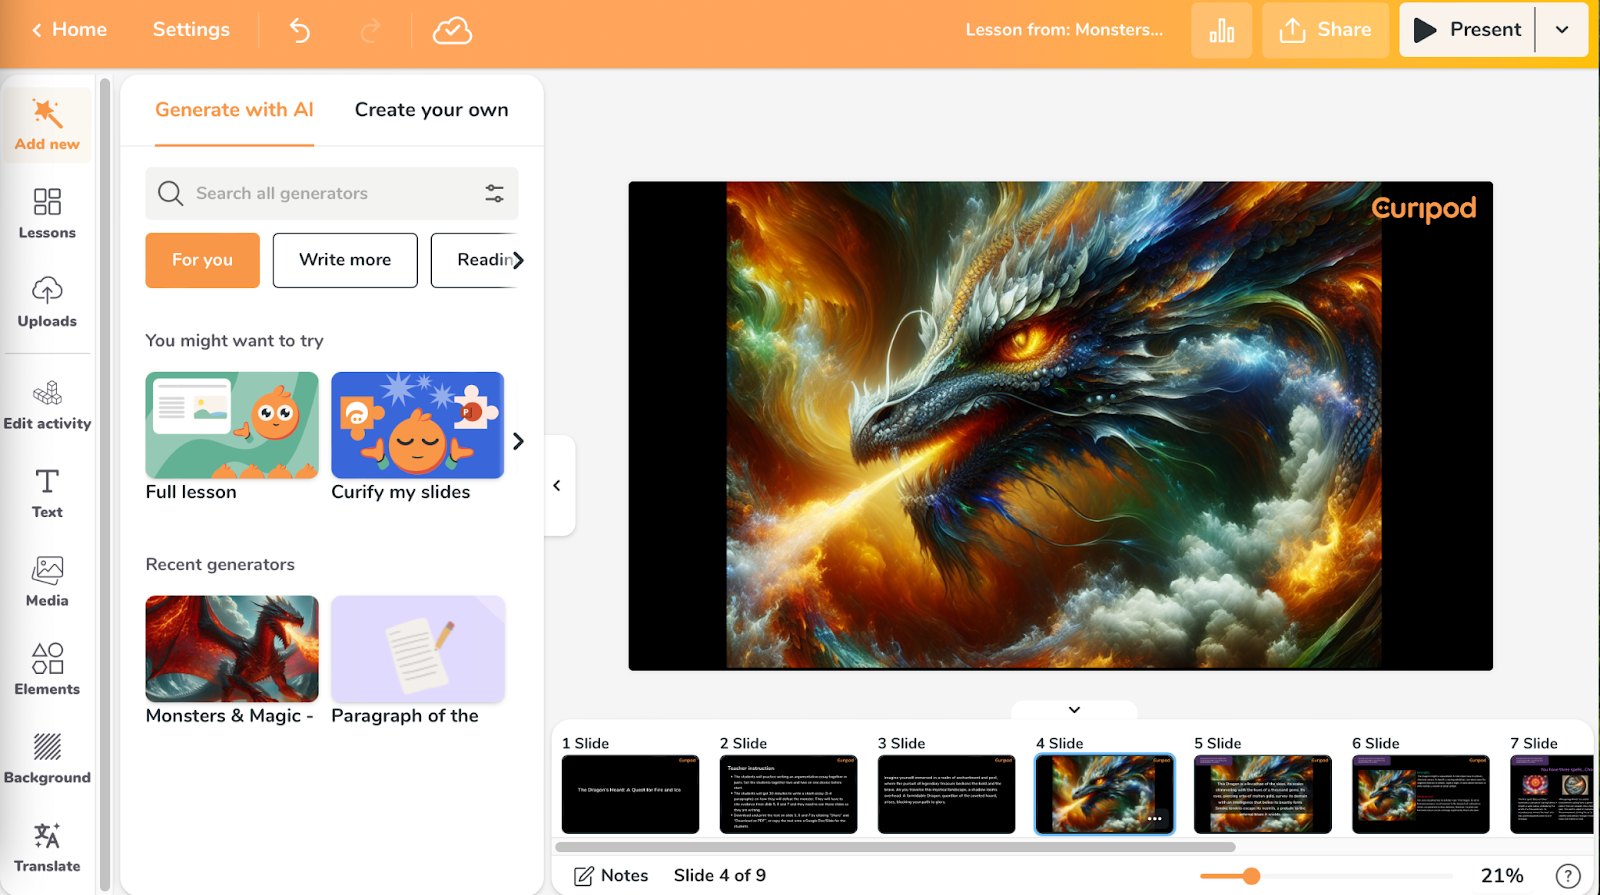
Task: Show more suggested generators with chevron
Action: tap(518, 441)
